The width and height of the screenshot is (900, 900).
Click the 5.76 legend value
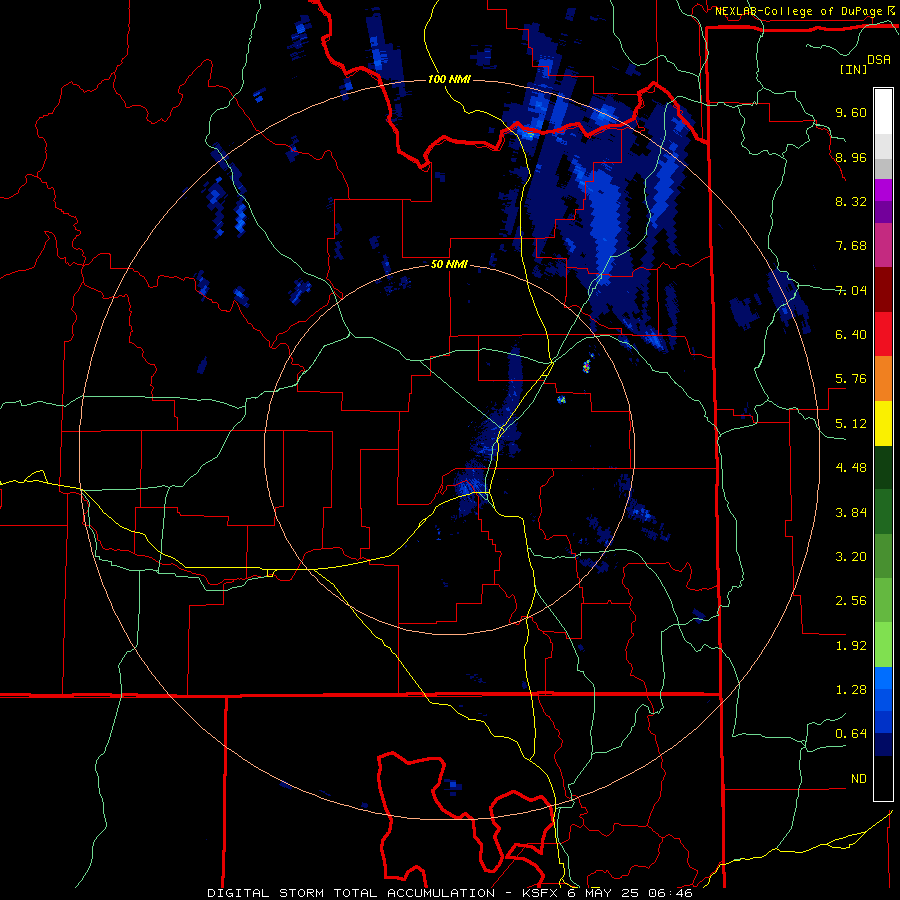(x=851, y=379)
